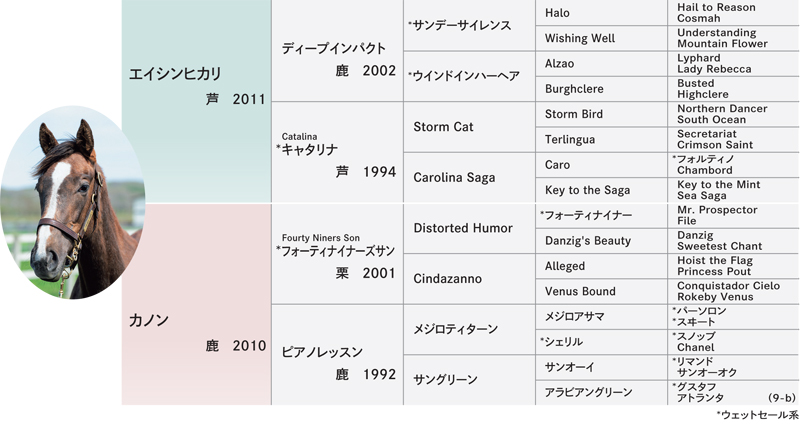This screenshot has width=800, height=425.
Task: Select メジロティターン in the table
Action: click(469, 329)
